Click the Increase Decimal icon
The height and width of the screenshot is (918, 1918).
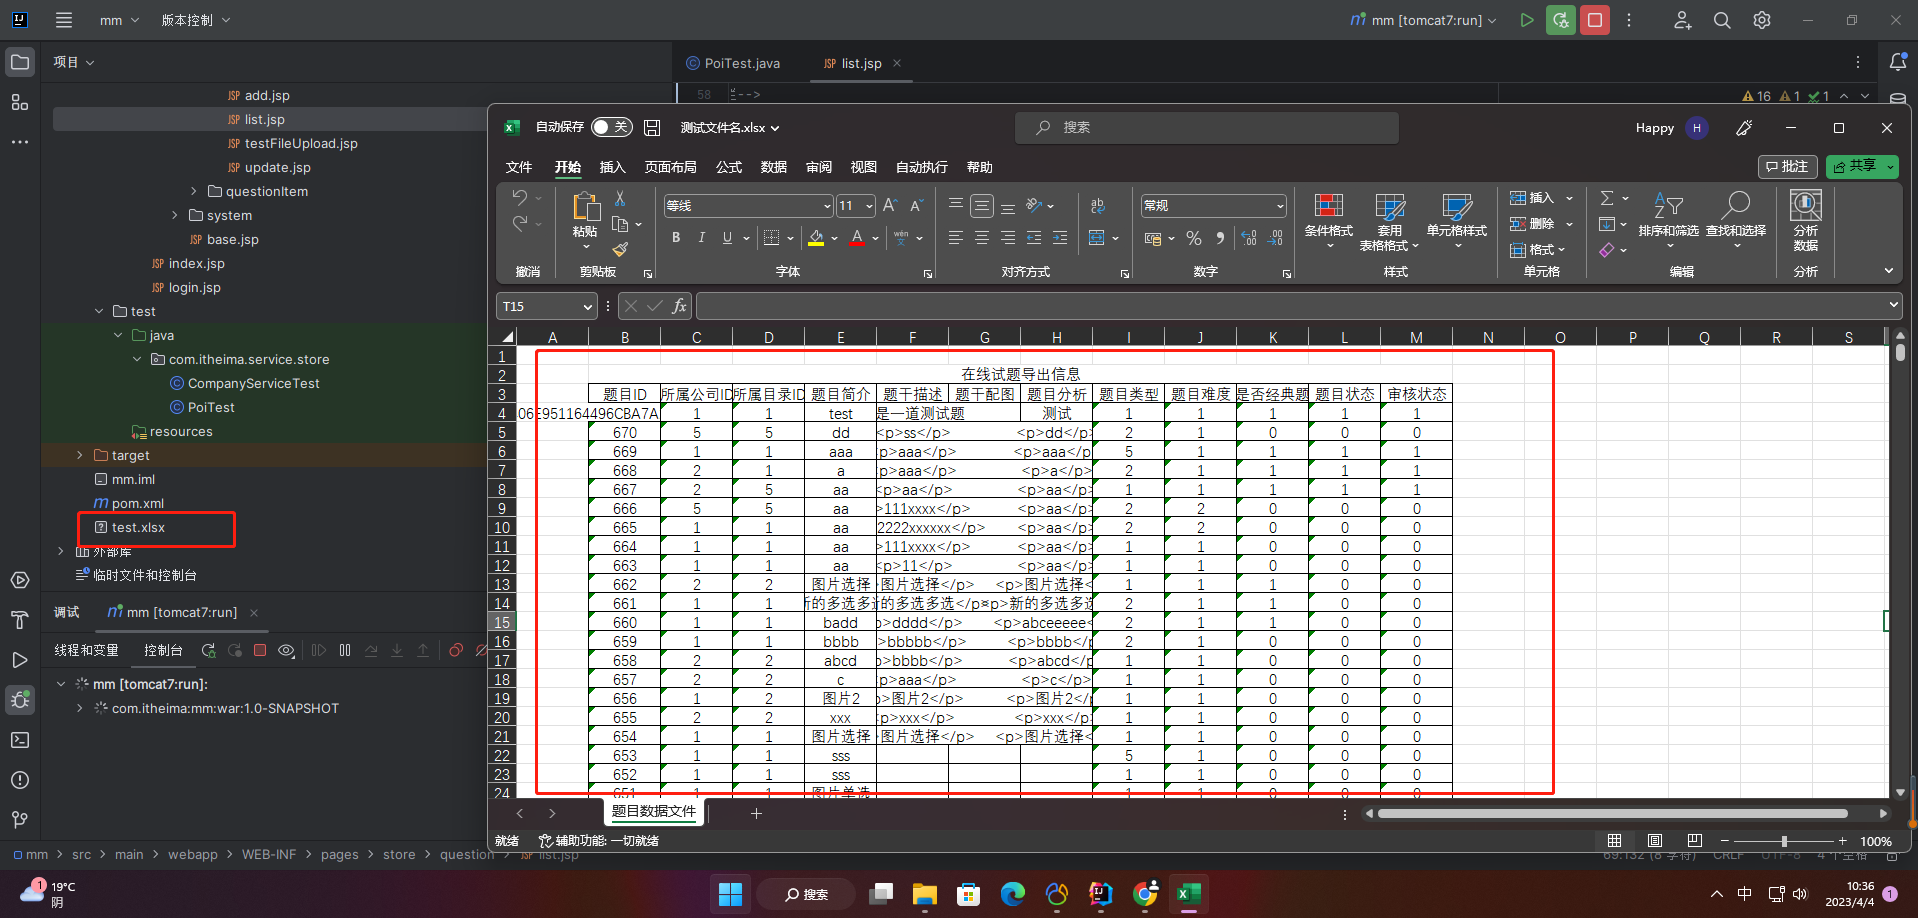click(x=1249, y=238)
